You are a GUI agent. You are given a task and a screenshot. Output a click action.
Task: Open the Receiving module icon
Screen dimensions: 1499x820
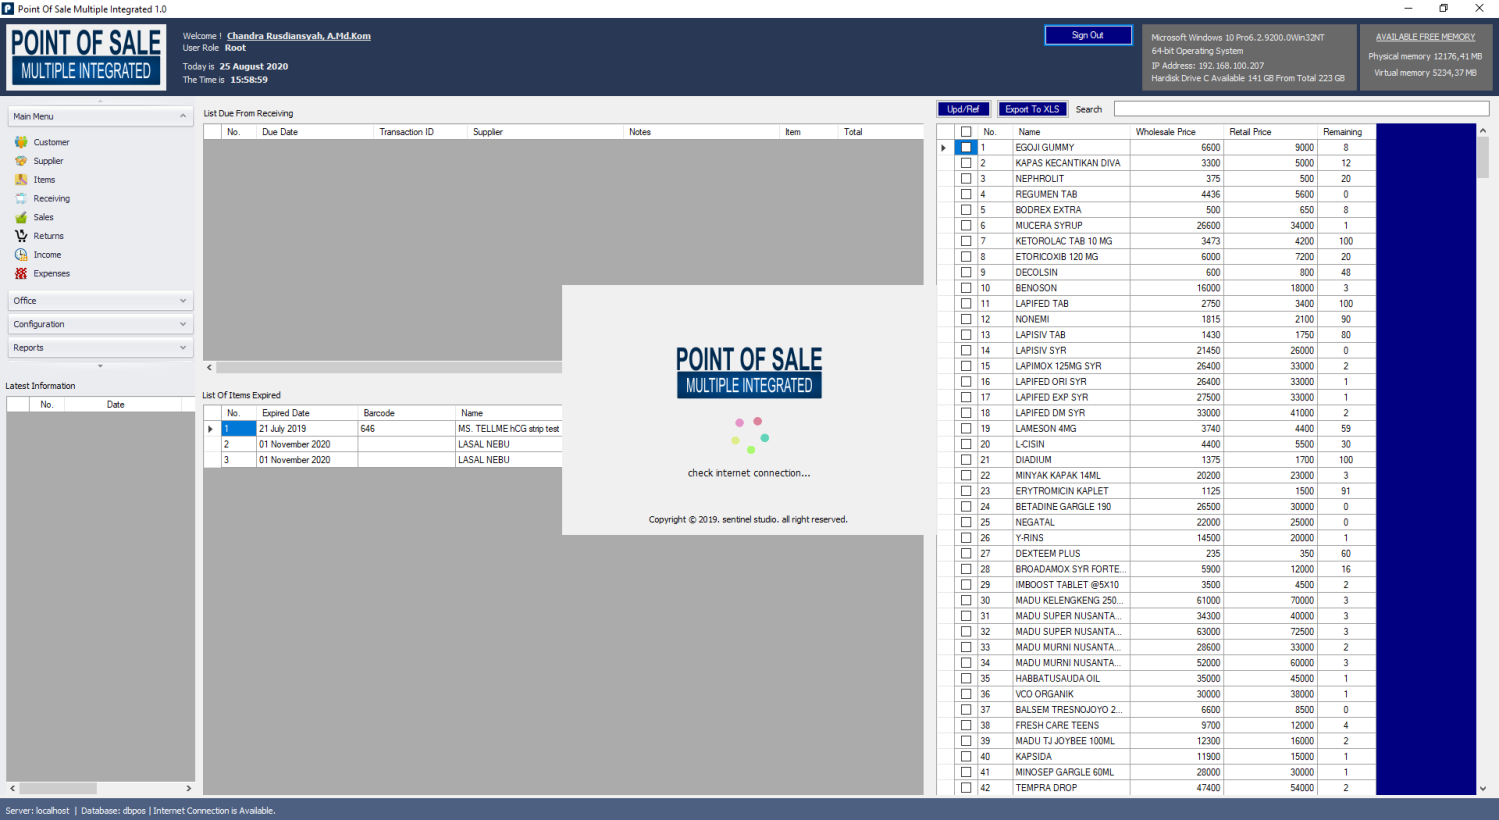click(21, 199)
